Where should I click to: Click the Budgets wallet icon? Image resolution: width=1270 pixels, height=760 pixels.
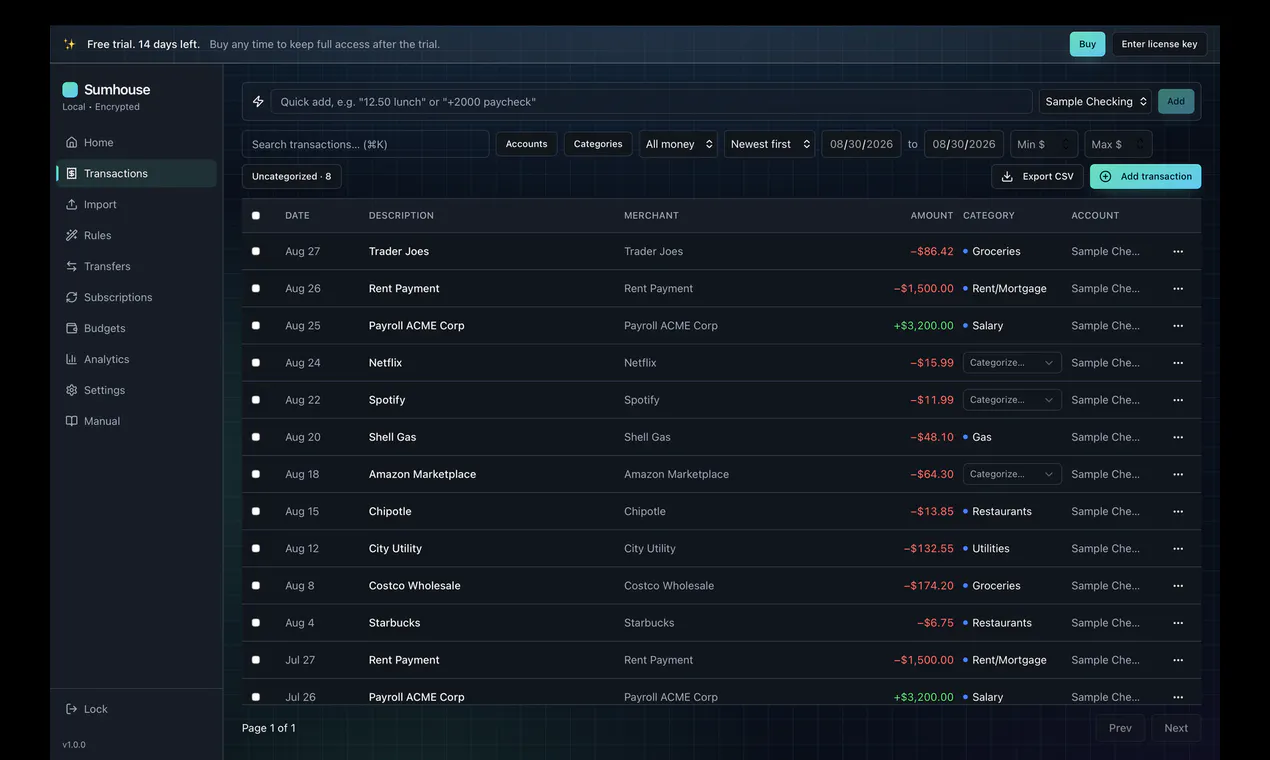point(71,328)
